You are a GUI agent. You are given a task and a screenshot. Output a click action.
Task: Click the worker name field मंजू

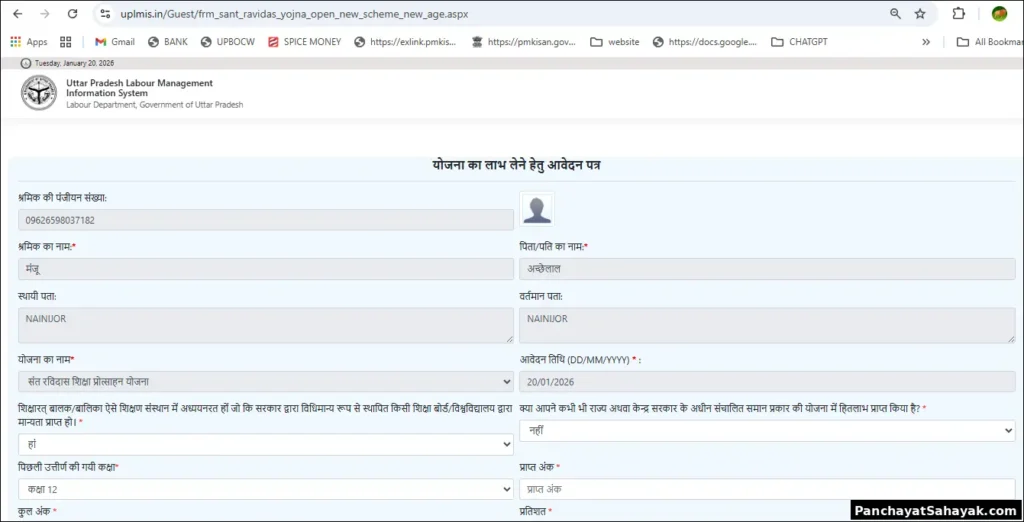tap(266, 269)
